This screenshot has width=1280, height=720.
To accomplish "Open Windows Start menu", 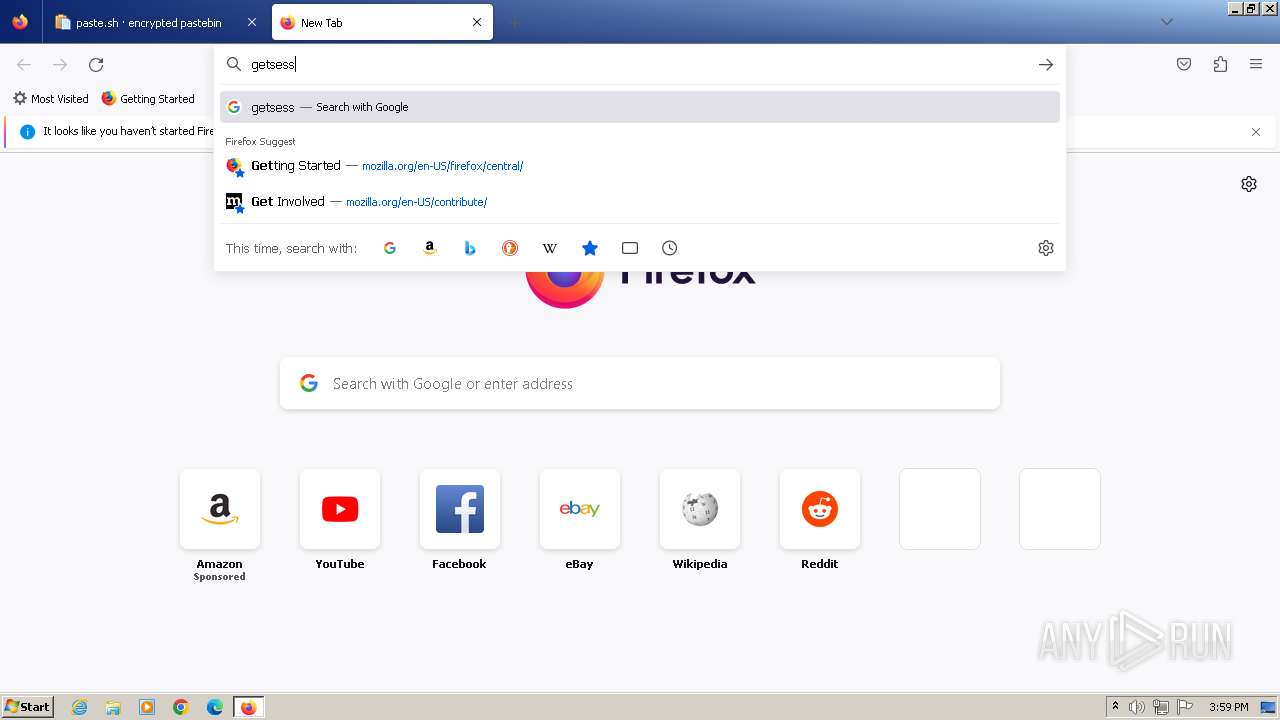I will (28, 707).
